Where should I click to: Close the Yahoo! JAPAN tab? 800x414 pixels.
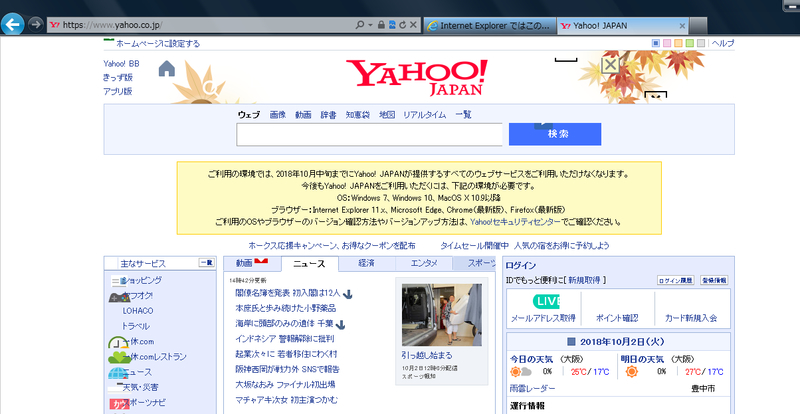click(x=682, y=26)
